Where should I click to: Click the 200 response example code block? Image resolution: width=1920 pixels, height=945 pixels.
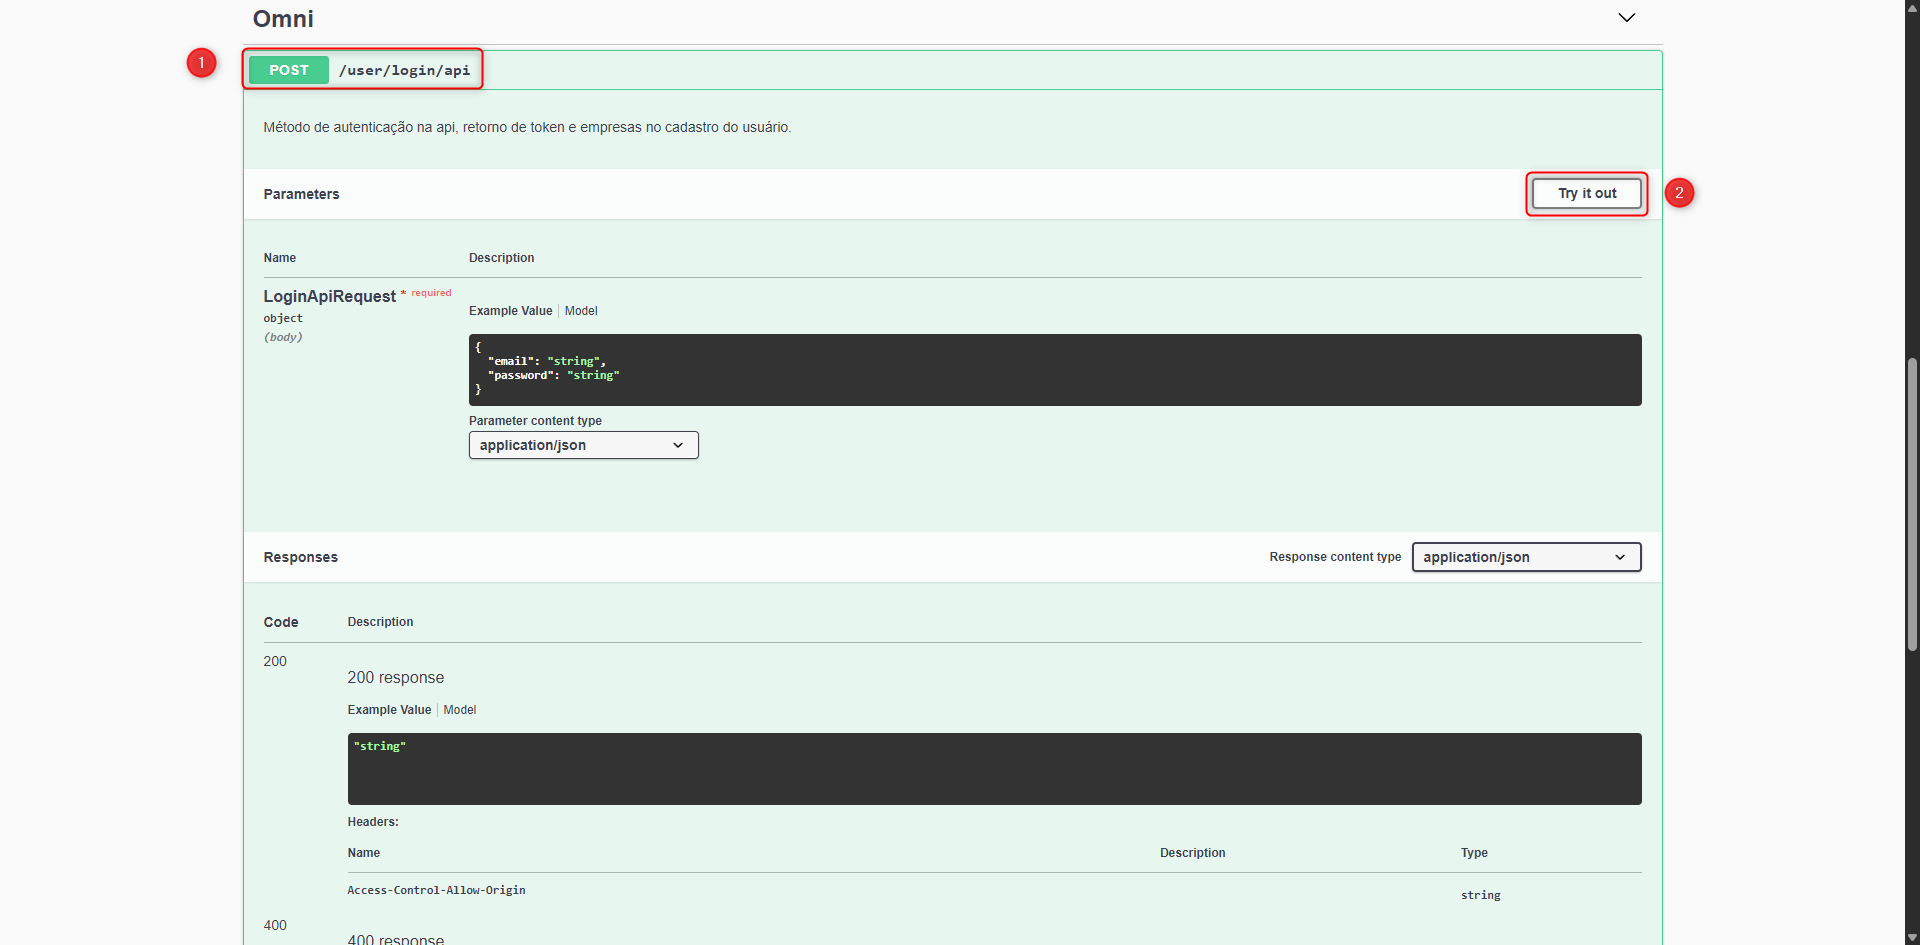point(994,768)
